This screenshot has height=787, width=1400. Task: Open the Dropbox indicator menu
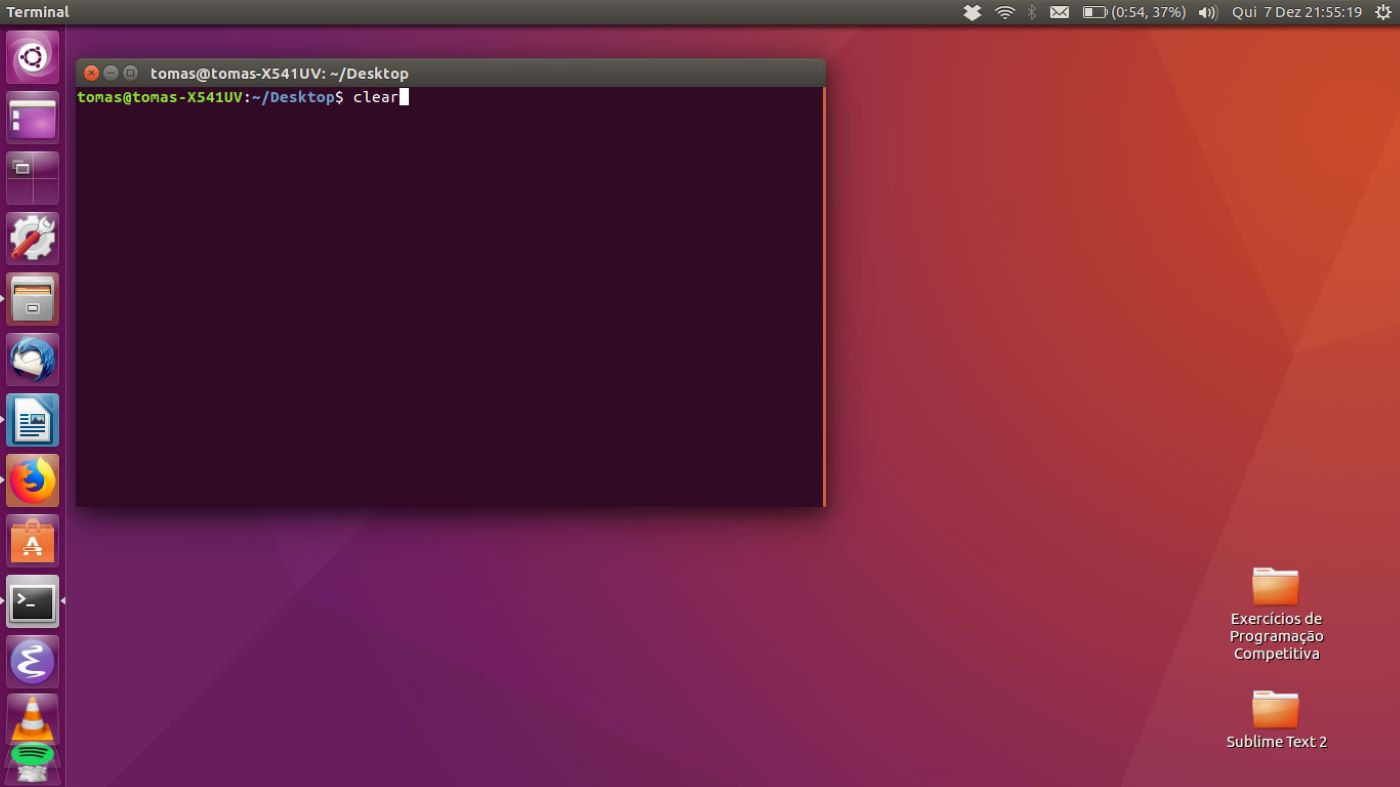point(972,12)
